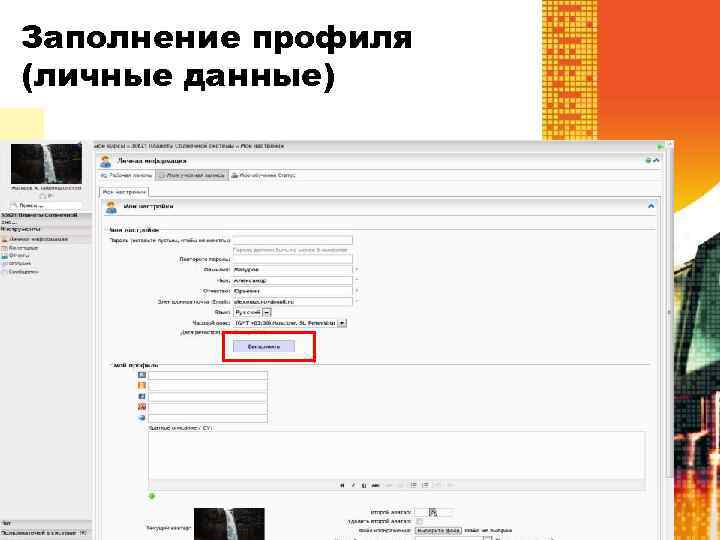Click the last name input field
This screenshot has height=540, width=720.
(x=292, y=270)
